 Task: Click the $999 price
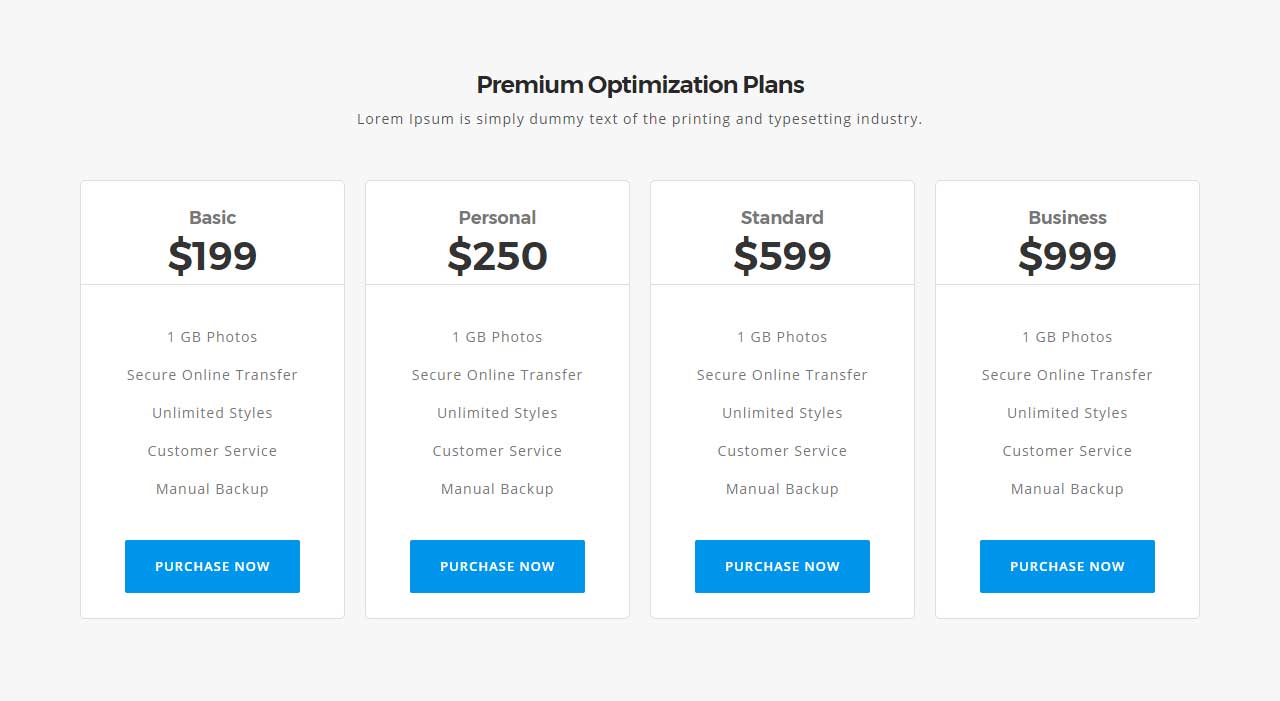pos(1067,256)
